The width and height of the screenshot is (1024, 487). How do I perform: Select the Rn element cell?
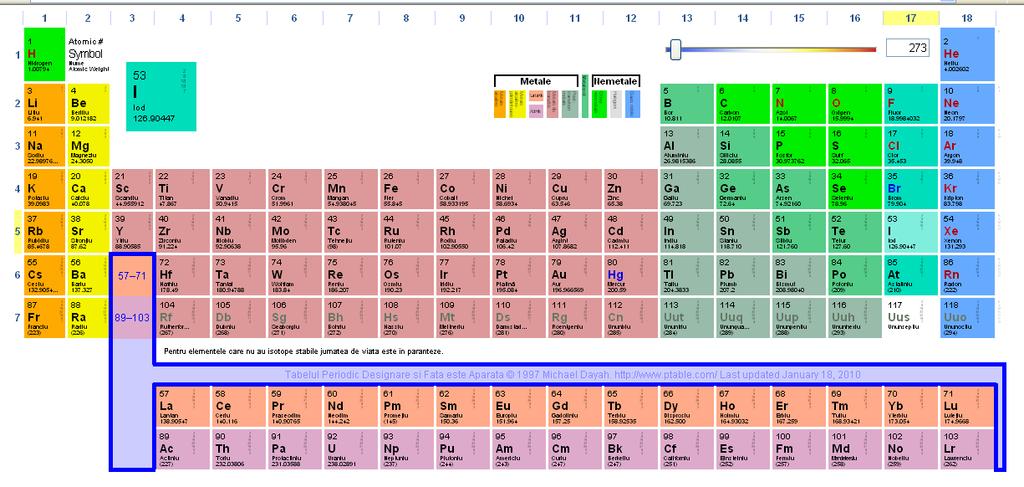(x=967, y=275)
